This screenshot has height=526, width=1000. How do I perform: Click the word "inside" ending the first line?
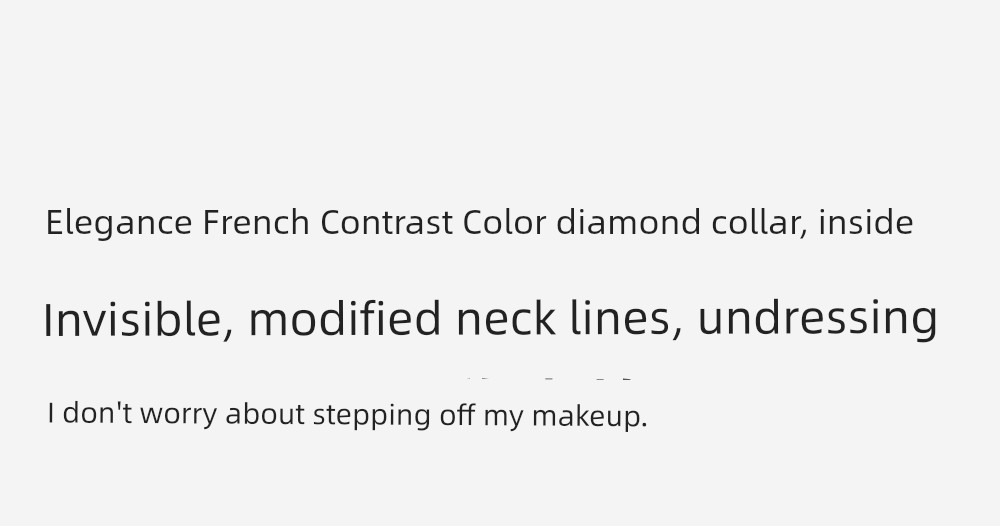pyautogui.click(x=866, y=222)
